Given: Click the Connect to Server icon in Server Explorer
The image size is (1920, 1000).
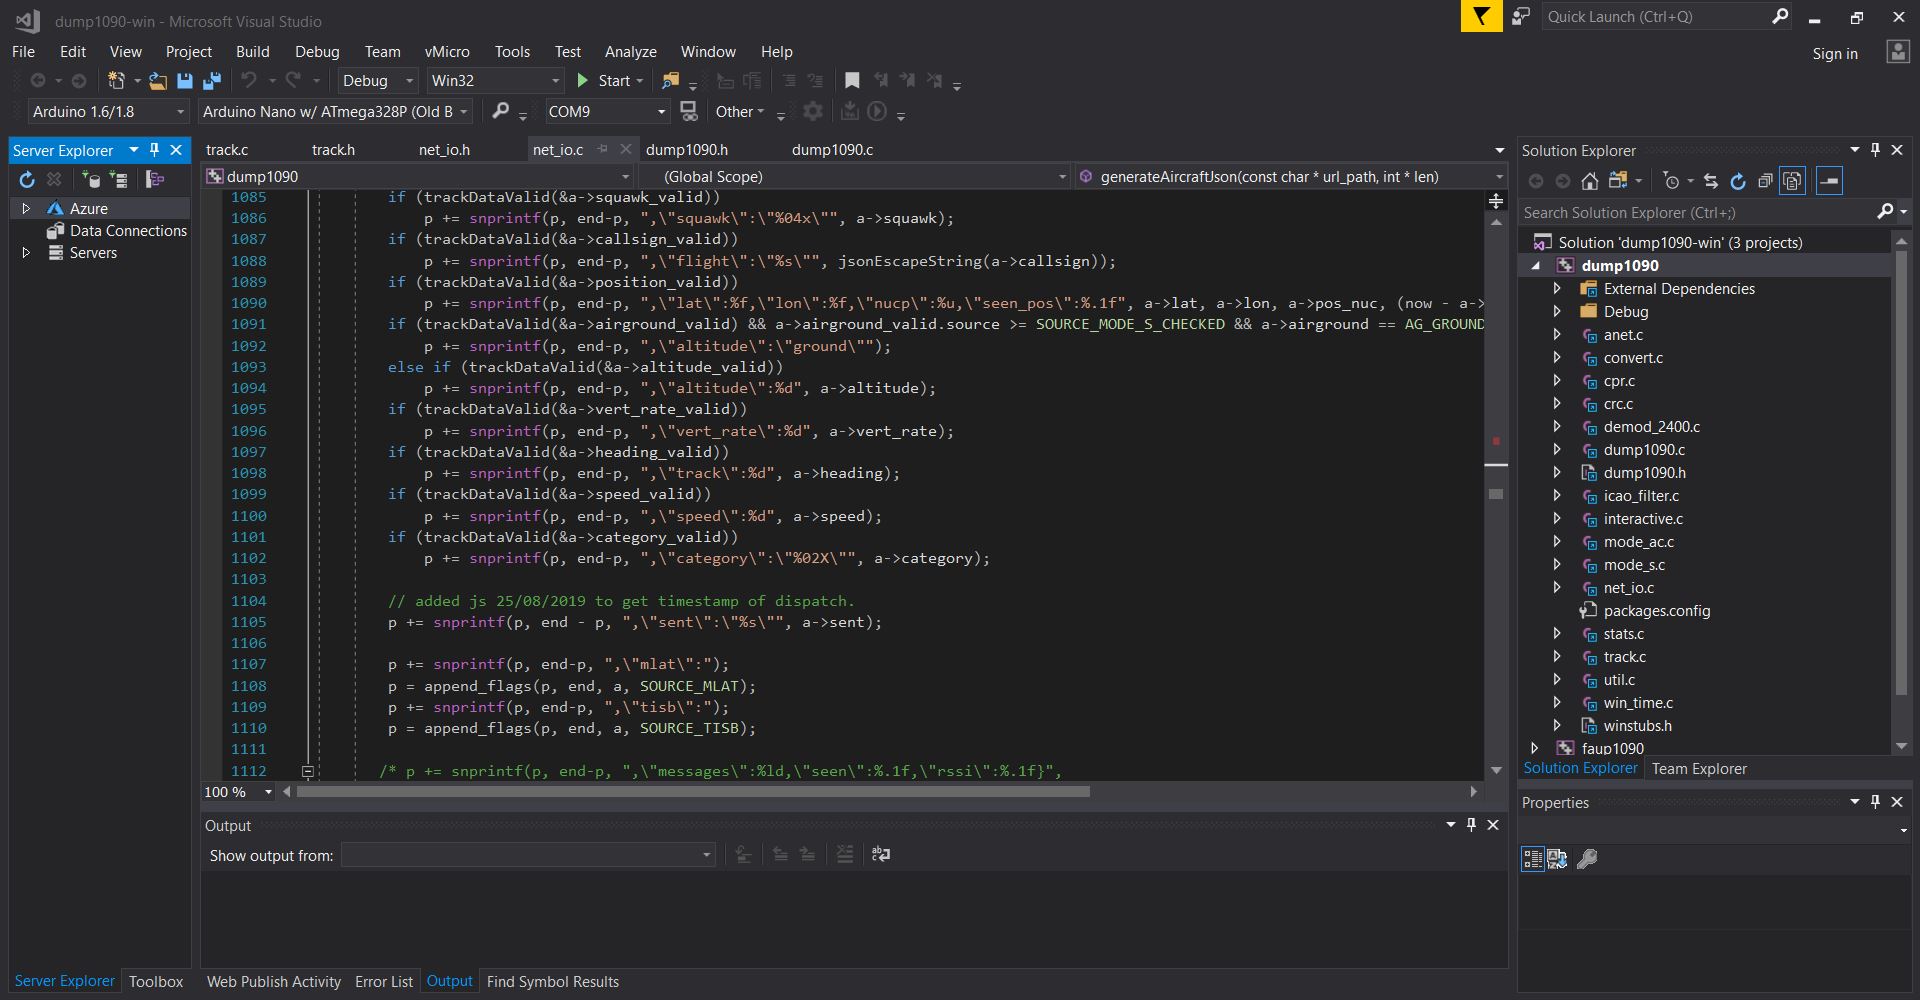Looking at the screenshot, I should tap(119, 180).
